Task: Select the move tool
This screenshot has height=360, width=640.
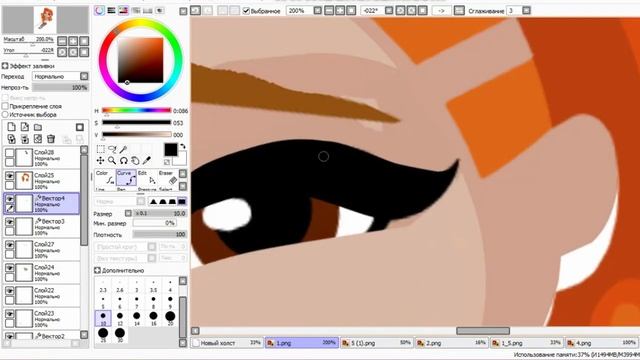Action: pyautogui.click(x=100, y=160)
